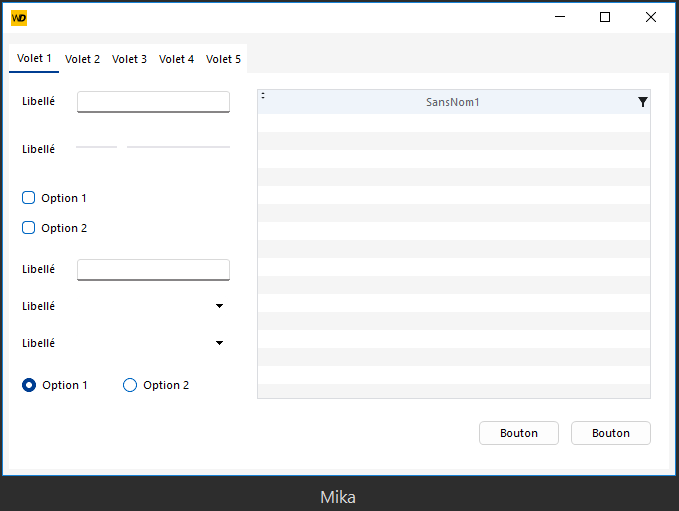Maximize the window
The image size is (679, 511).
(x=604, y=17)
